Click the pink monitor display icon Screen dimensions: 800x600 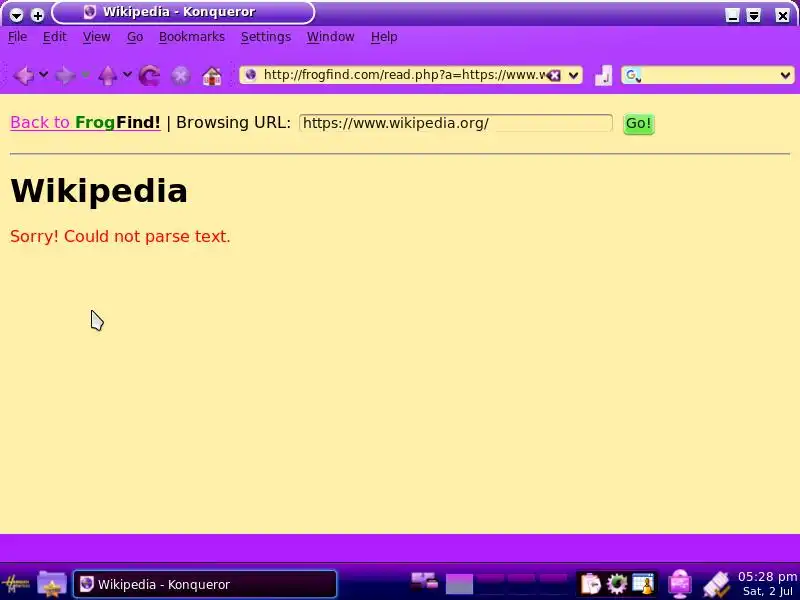[x=680, y=584]
